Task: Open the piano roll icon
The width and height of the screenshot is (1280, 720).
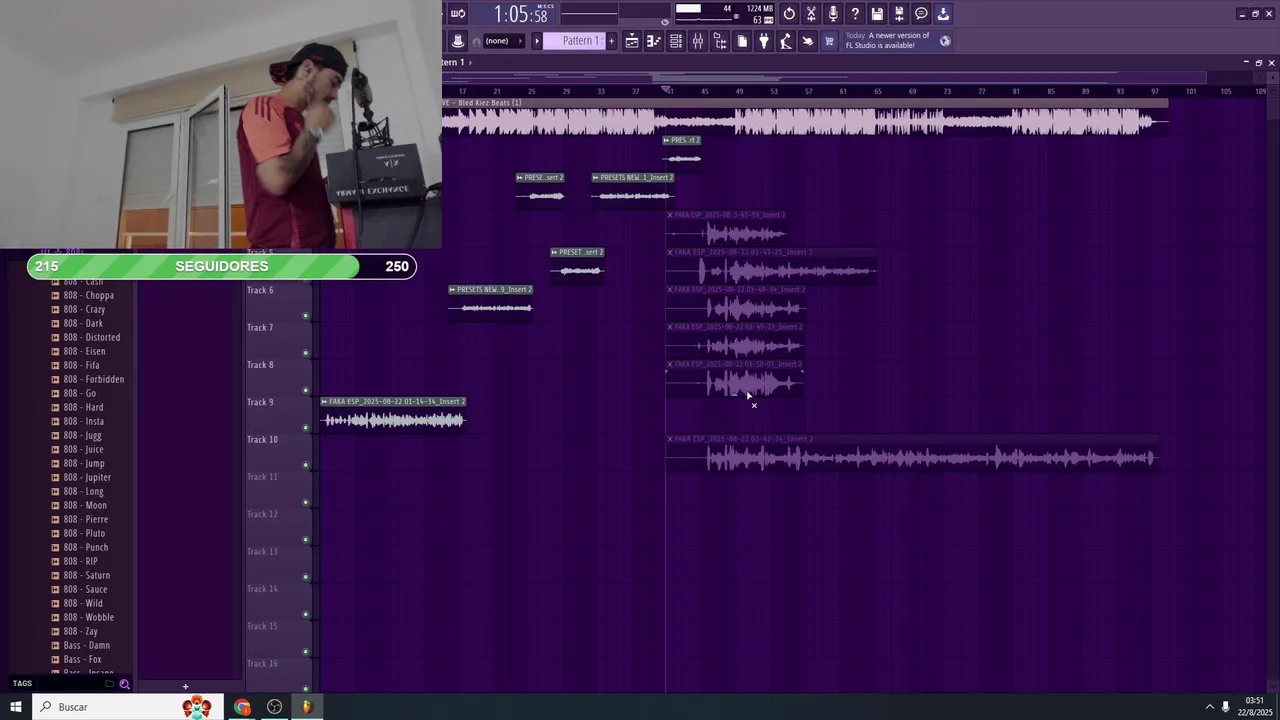Action: [x=654, y=41]
